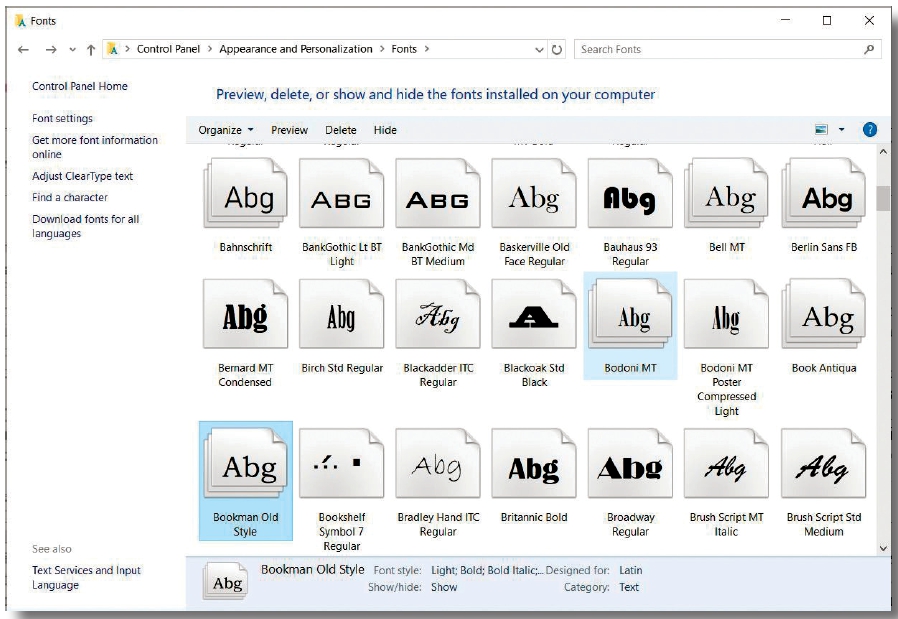Click the vertical scrollbar thumb
Image resolution: width=898 pixels, height=619 pixels.
coord(883,198)
